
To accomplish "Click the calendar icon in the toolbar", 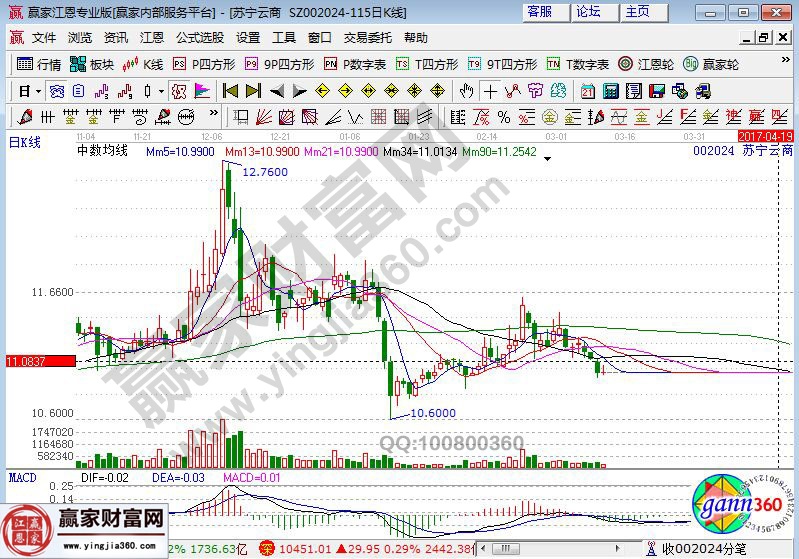I will point(586,90).
